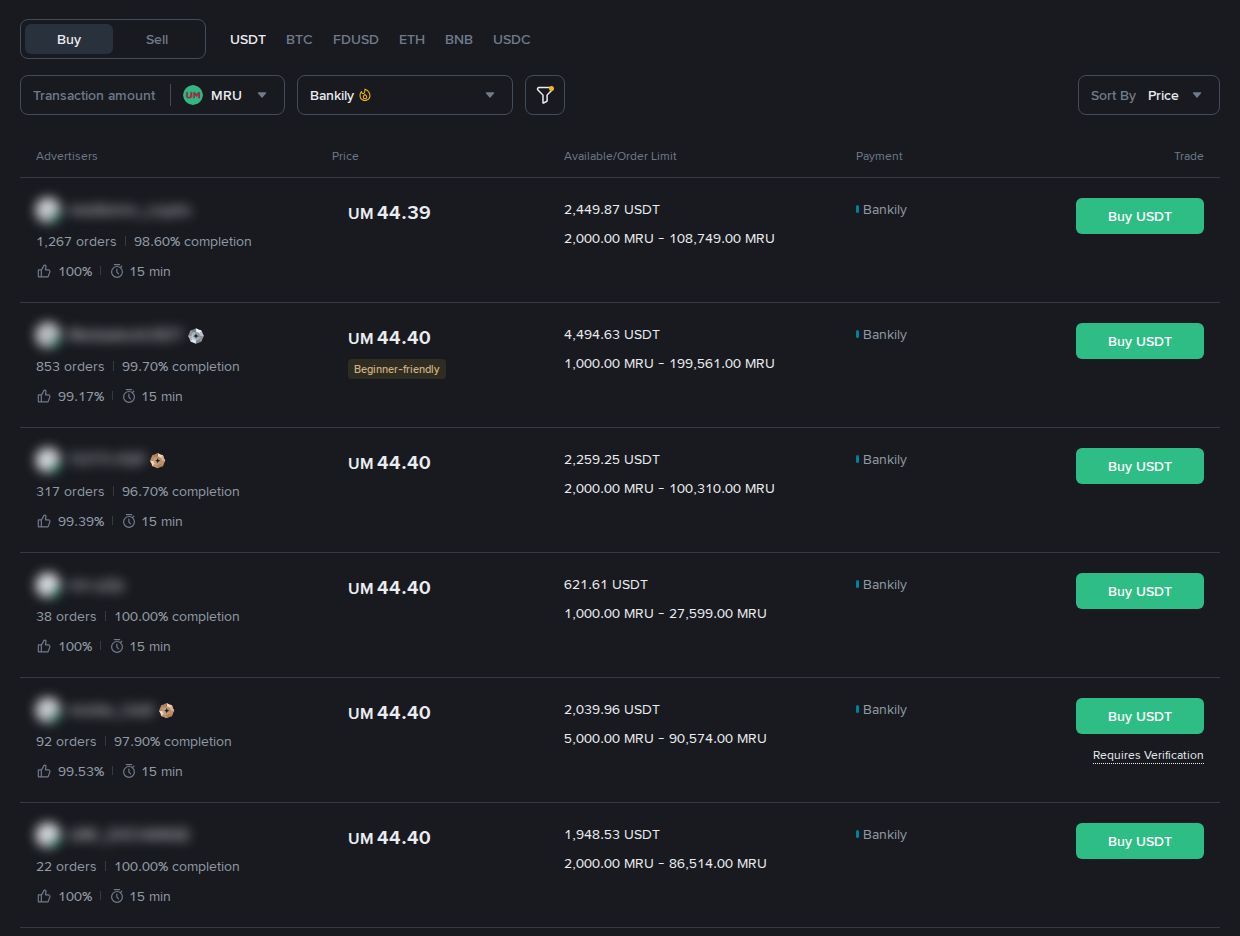Click the thumbs-up icon in 853 orders row
Image resolution: width=1240 pixels, height=936 pixels.
[x=44, y=396]
